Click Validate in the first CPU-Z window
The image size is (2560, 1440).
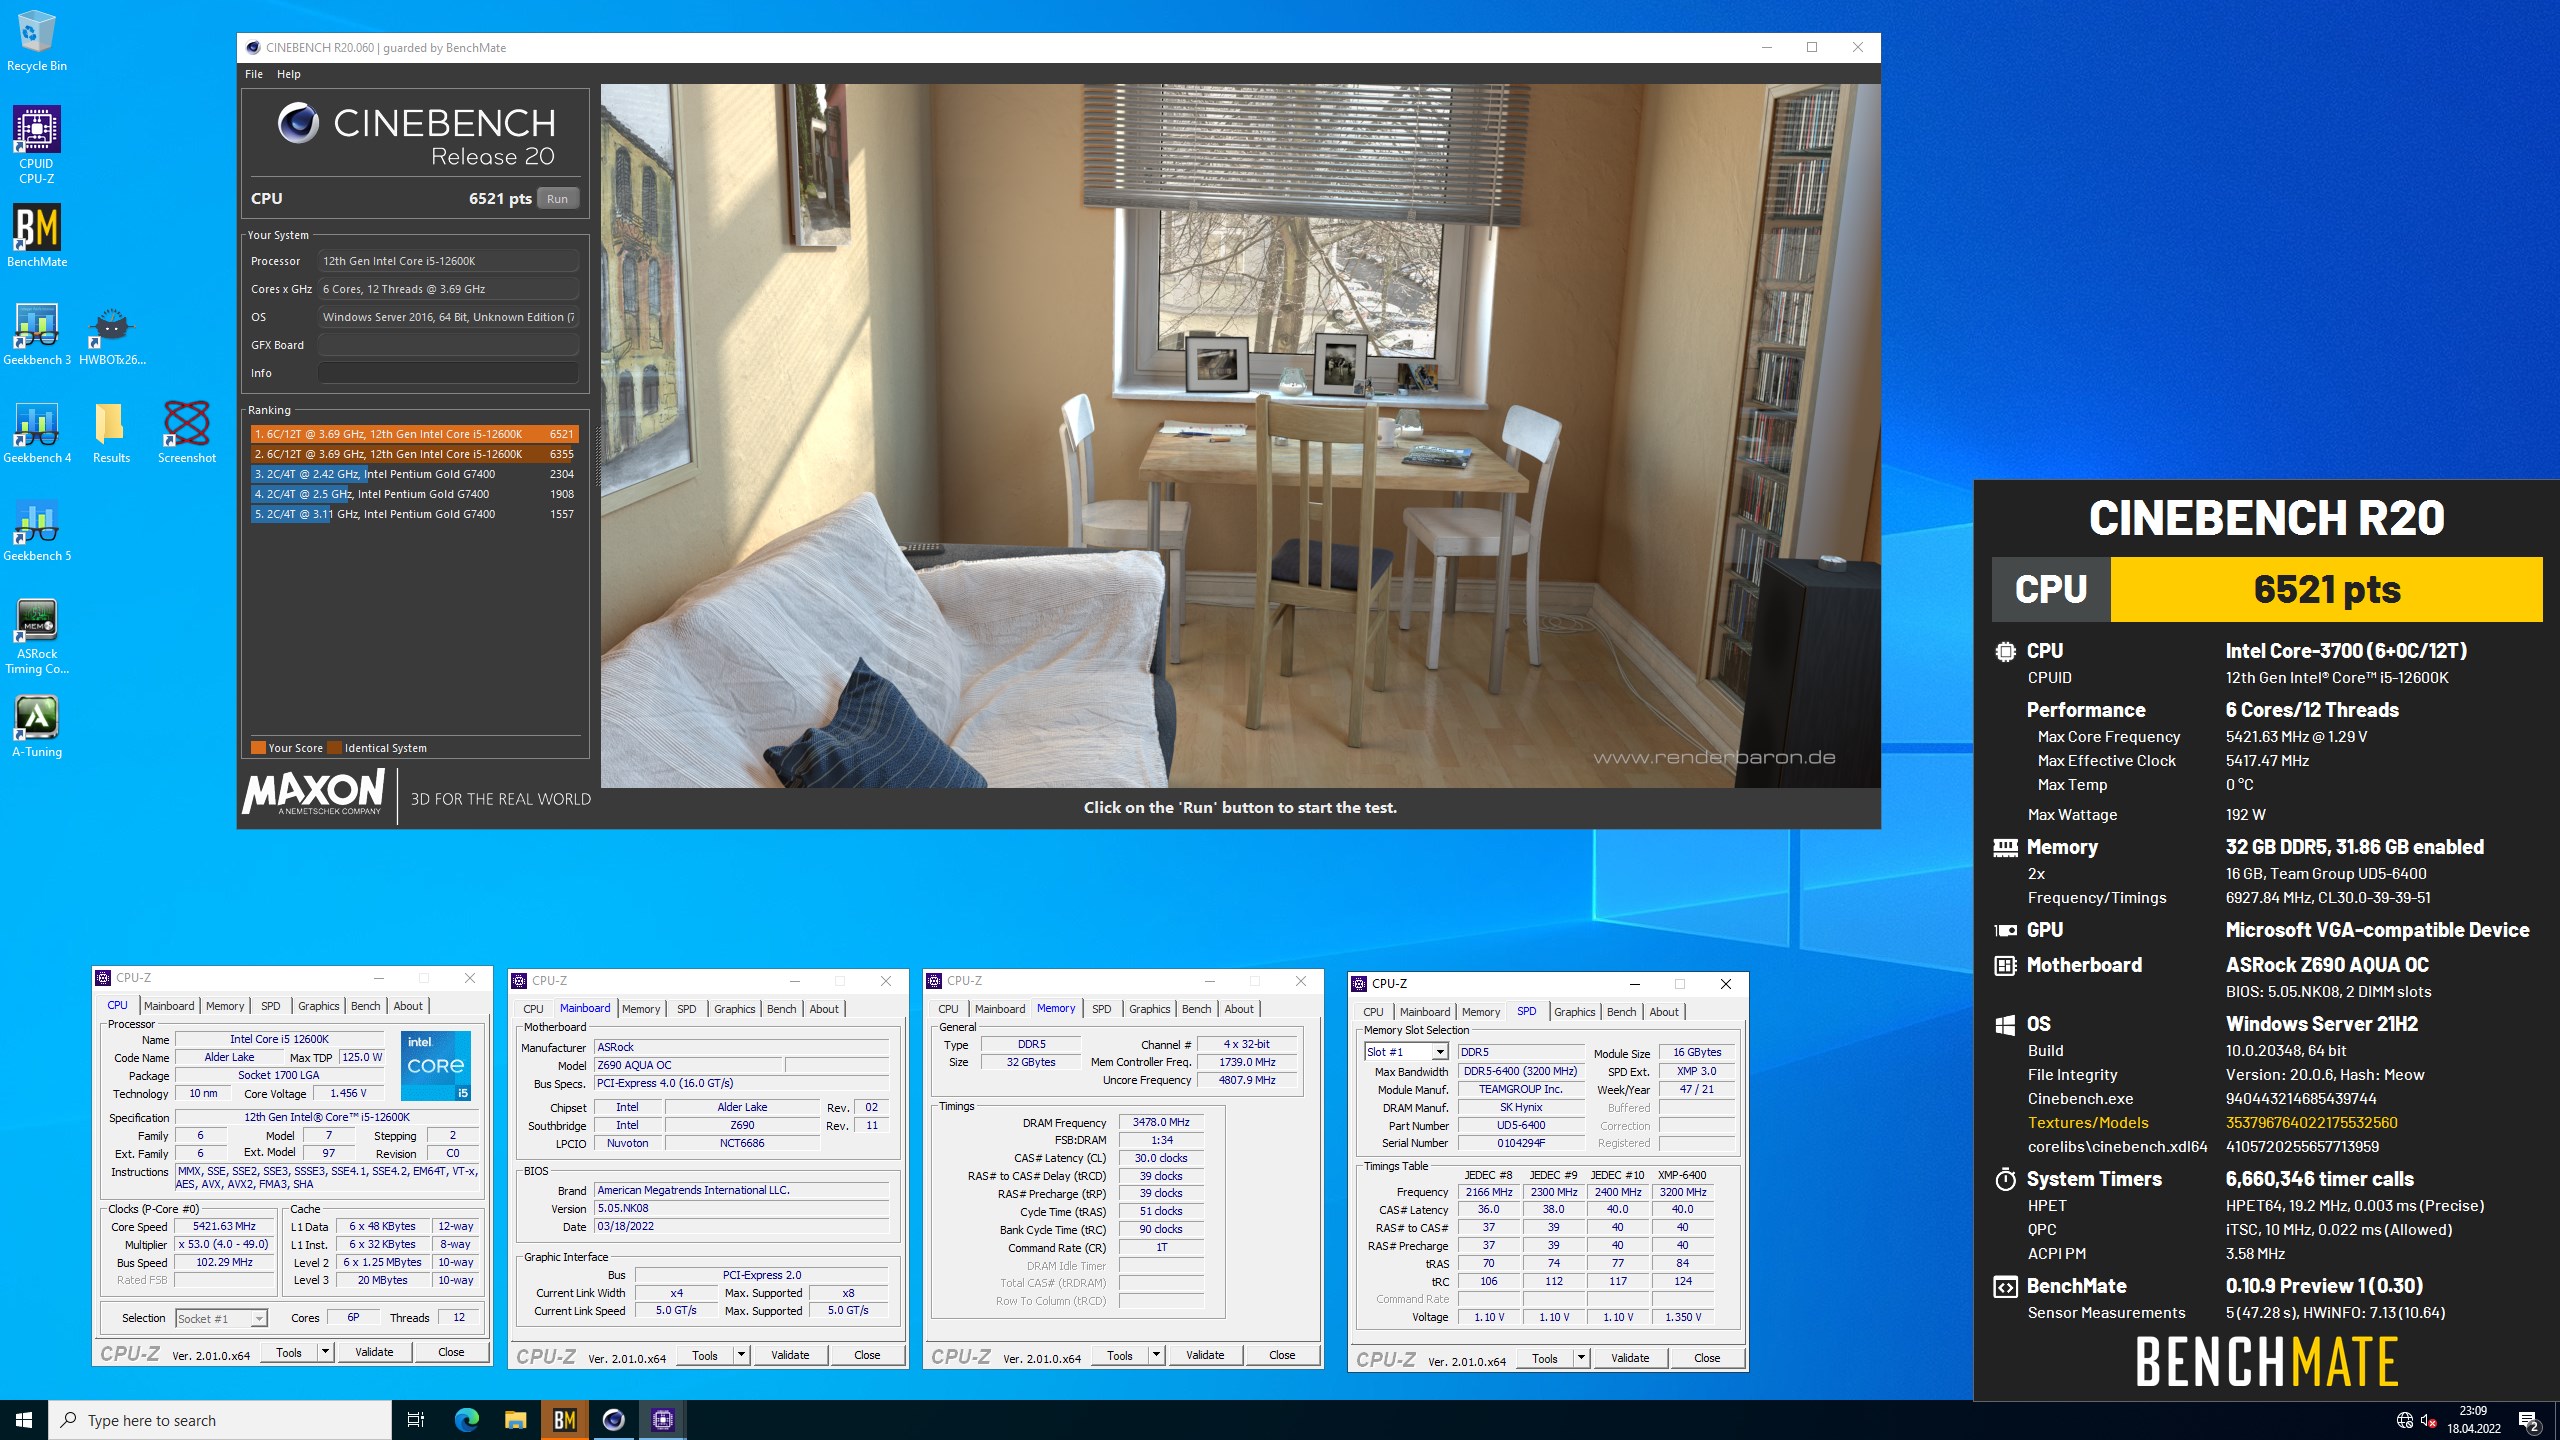(374, 1352)
